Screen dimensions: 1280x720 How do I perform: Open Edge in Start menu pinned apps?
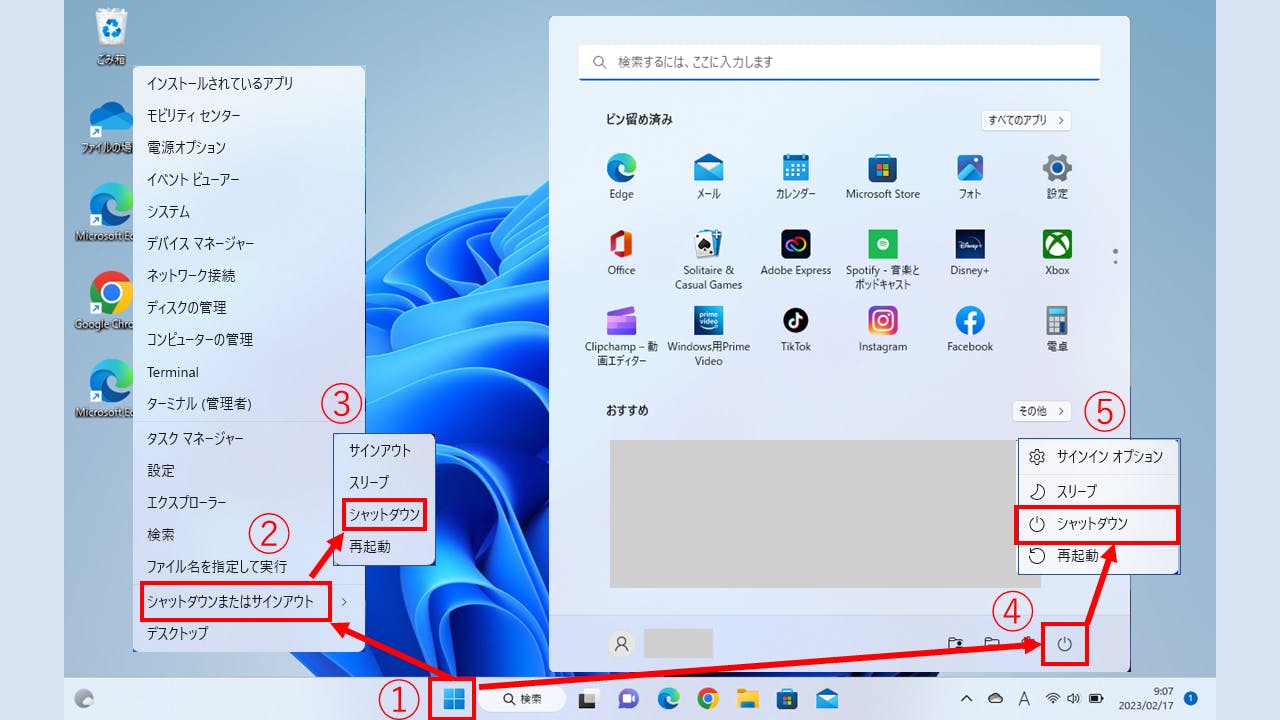click(621, 176)
